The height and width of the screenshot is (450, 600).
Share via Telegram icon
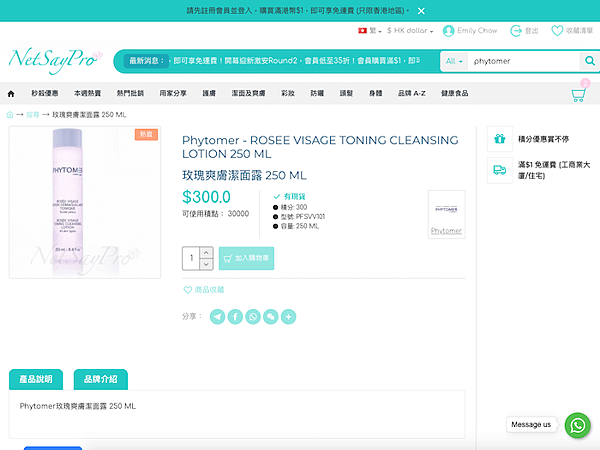coord(218,317)
